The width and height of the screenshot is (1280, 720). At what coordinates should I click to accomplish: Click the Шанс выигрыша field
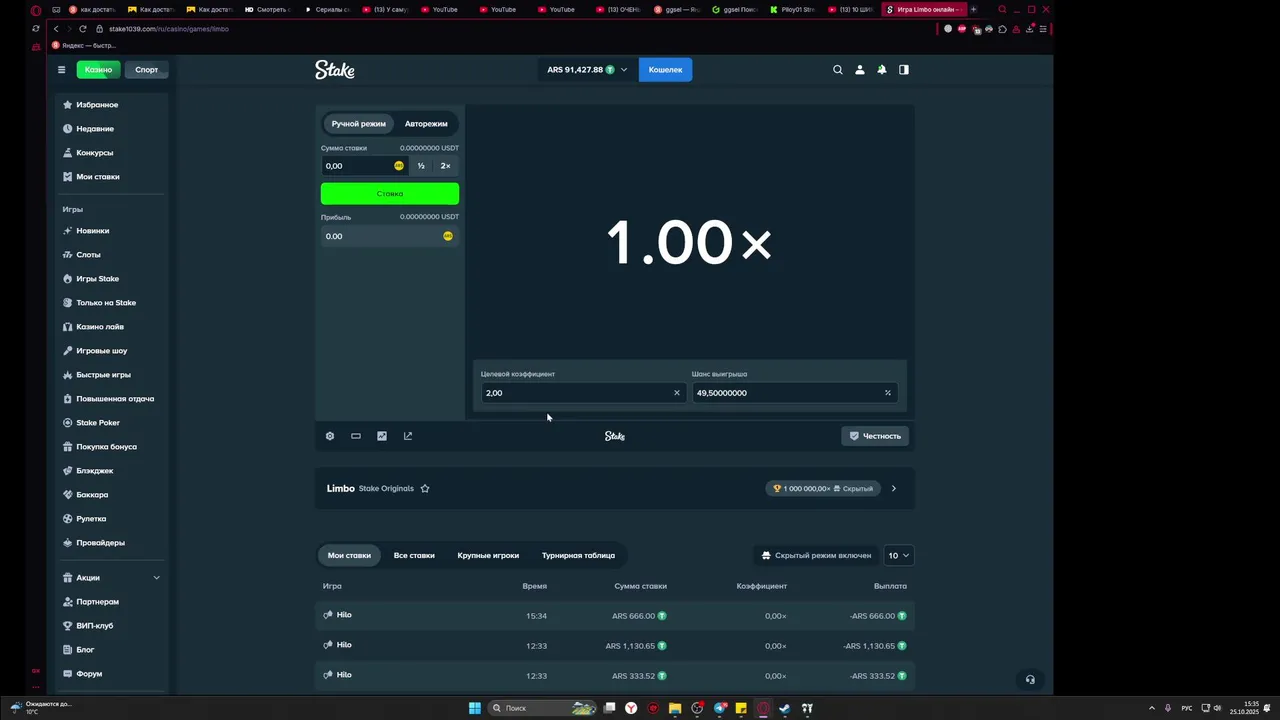pos(794,393)
